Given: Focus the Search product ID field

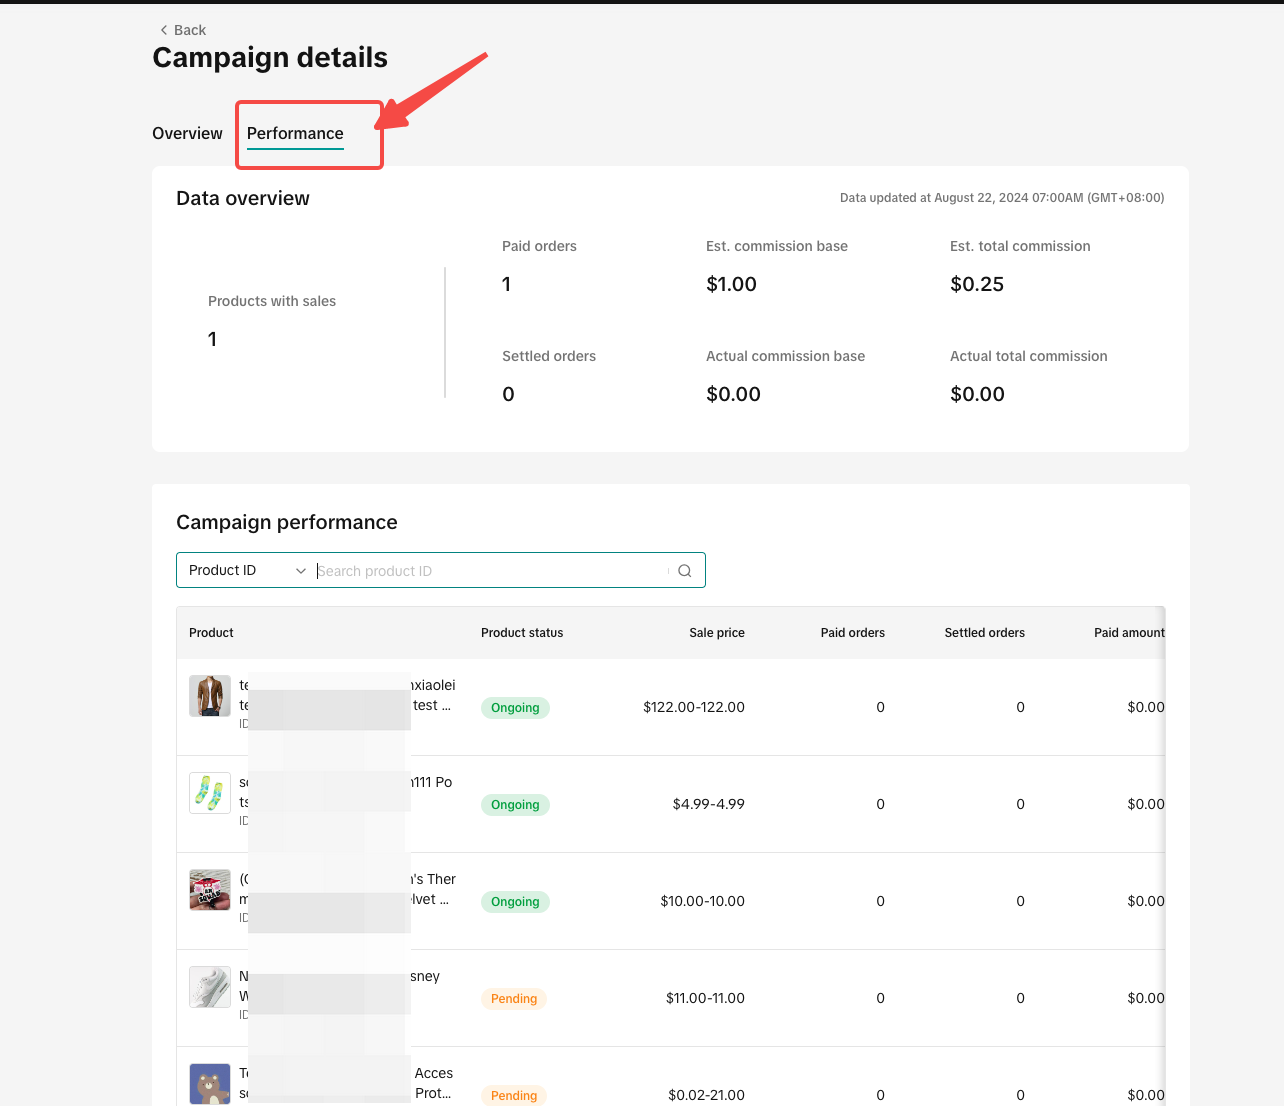Looking at the screenshot, I should [x=490, y=571].
